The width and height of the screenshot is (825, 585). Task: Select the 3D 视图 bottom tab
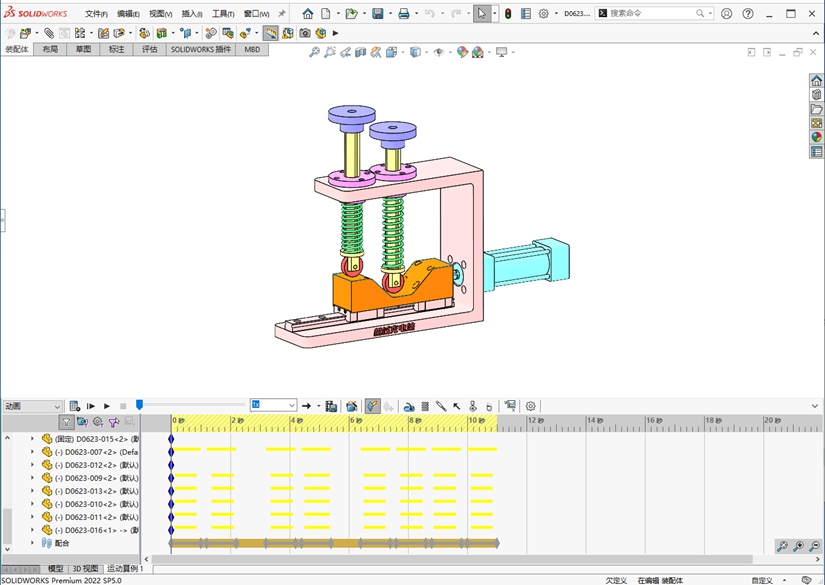pos(85,568)
